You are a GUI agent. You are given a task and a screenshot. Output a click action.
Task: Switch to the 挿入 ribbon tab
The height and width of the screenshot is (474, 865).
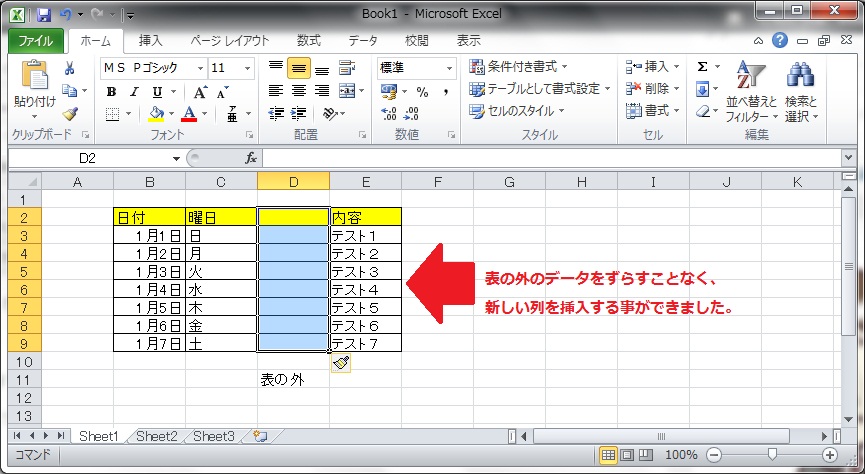click(x=151, y=41)
